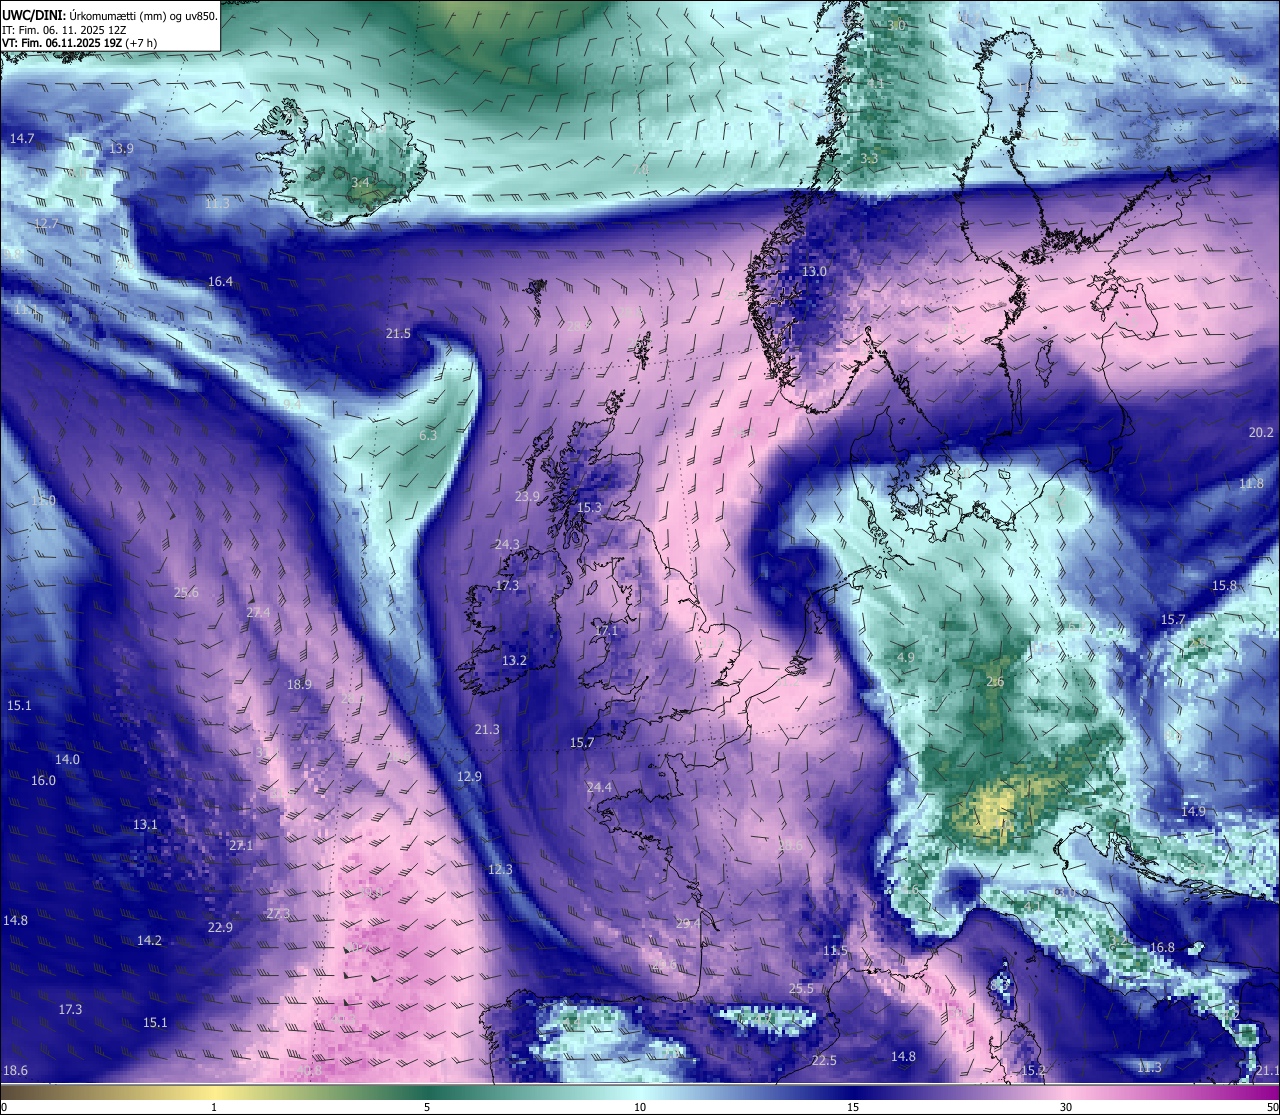Click the map value '2.6'

pos(995,683)
